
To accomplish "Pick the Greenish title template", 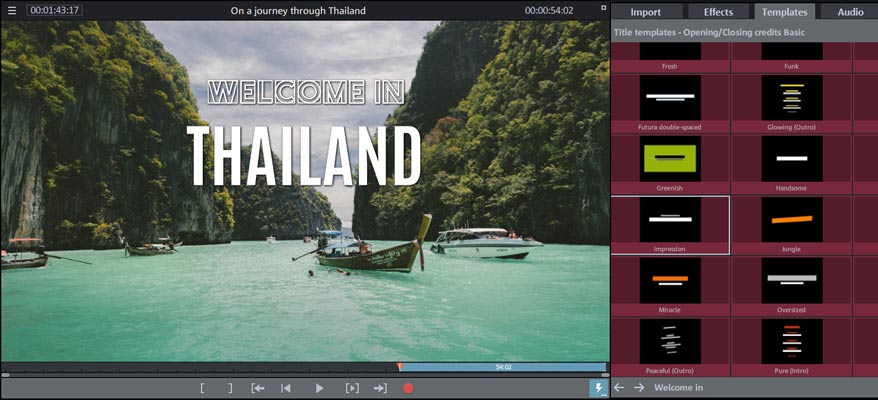I will (670, 164).
